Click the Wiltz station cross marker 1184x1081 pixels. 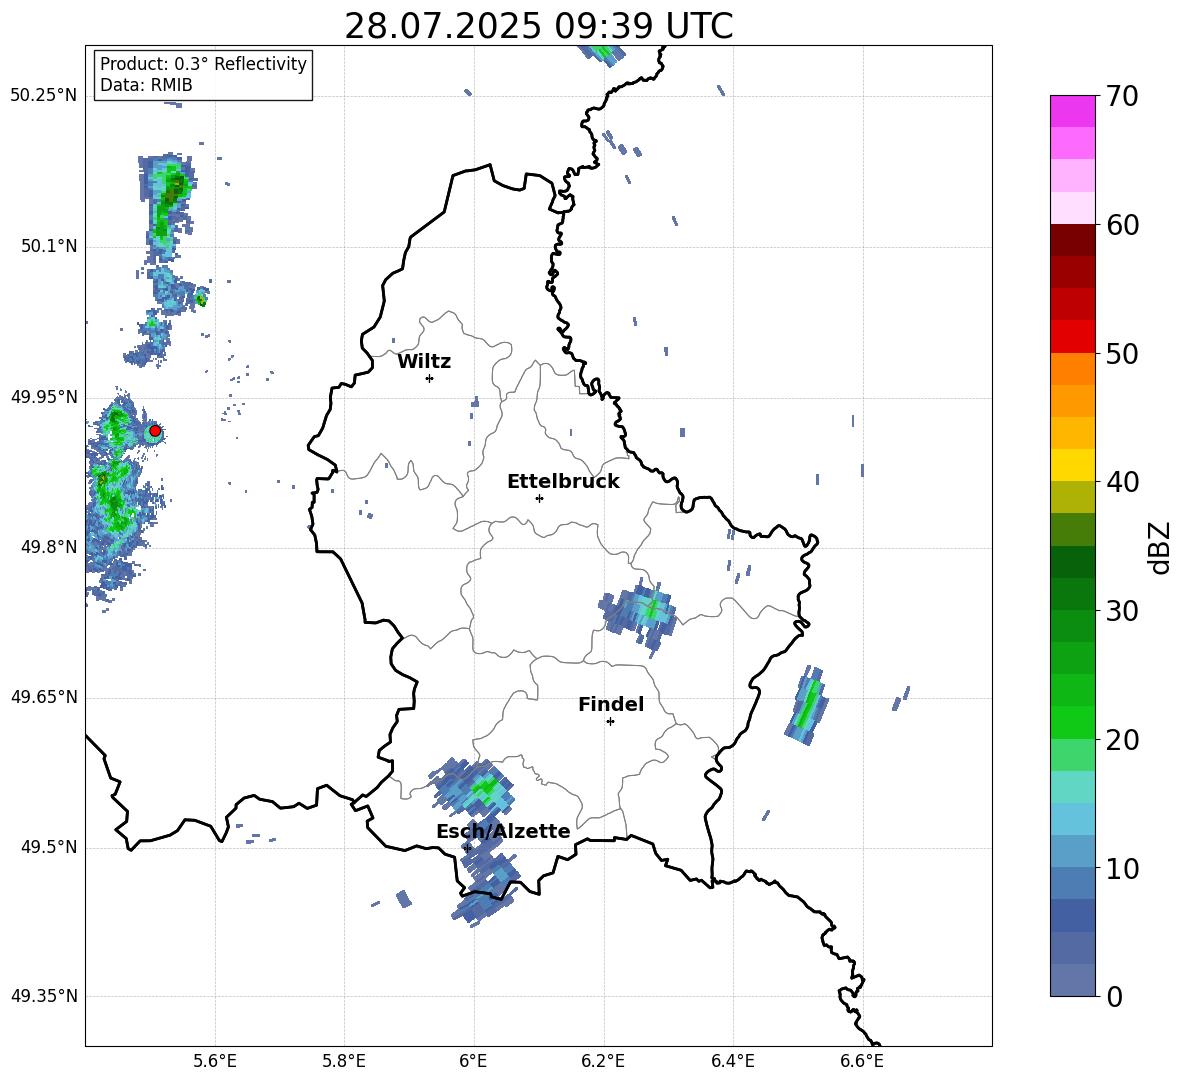(x=429, y=378)
